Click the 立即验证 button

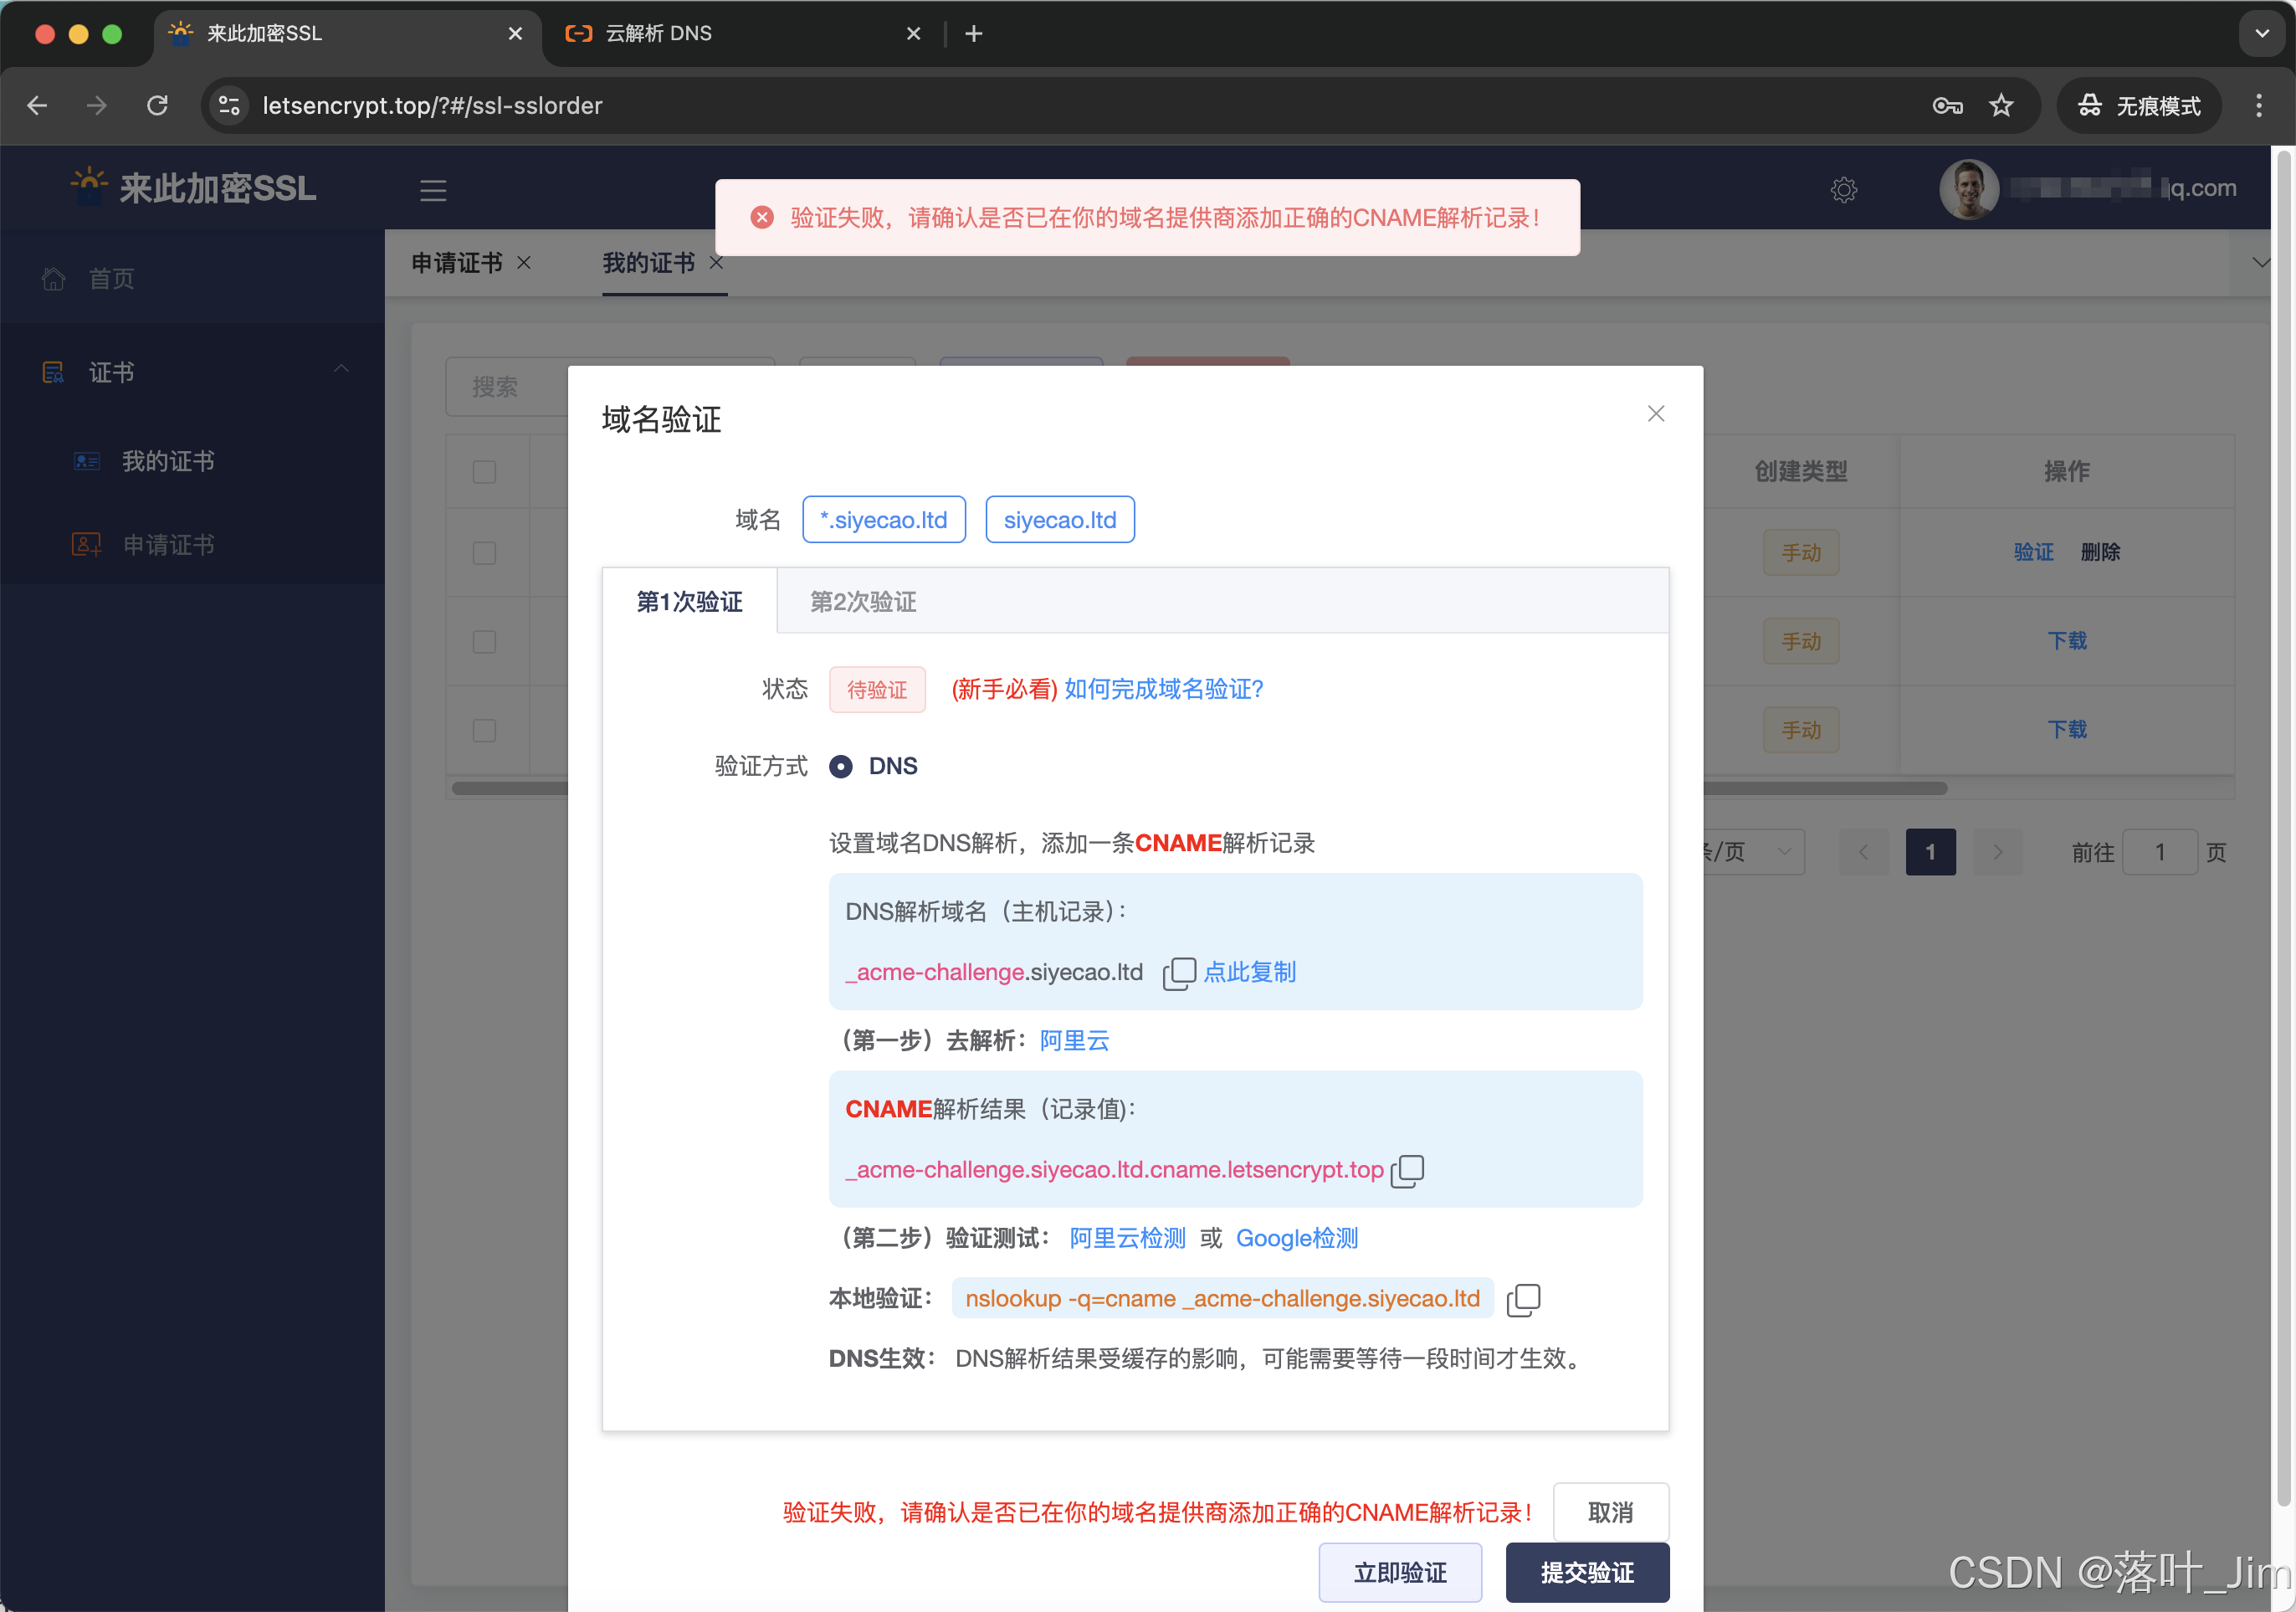click(1400, 1574)
